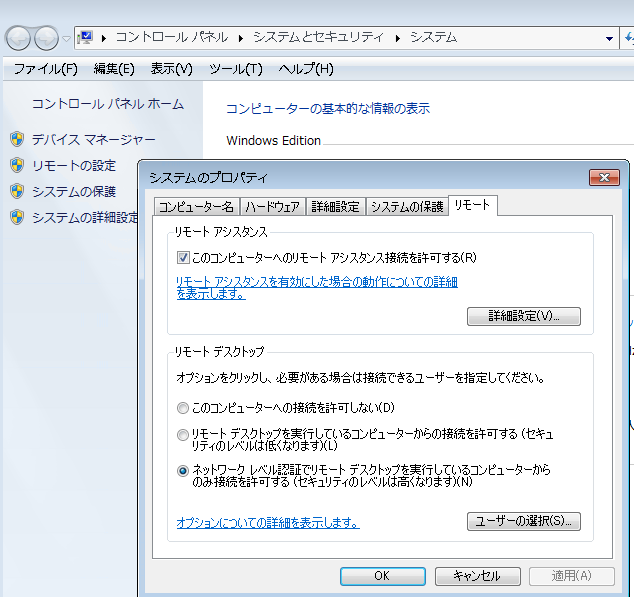The image size is (634, 597).
Task: Expand the システムとセキュリティ breadcrumb arrow
Action: (x=398, y=38)
